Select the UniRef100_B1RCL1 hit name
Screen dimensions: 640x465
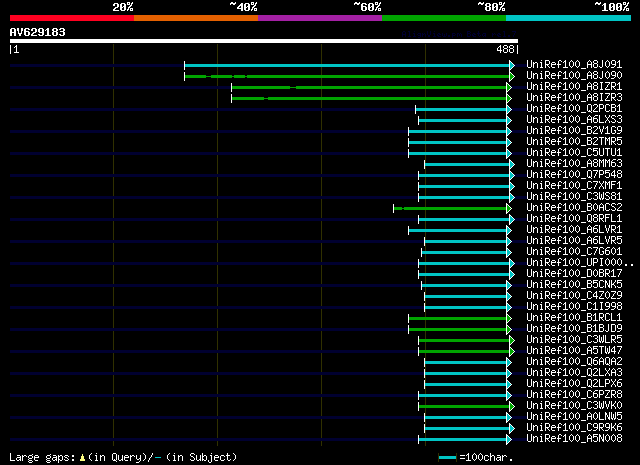click(574, 317)
